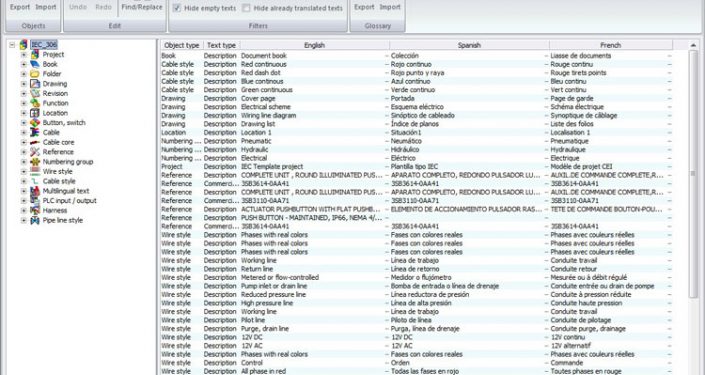Click the Cable tree icon
This screenshot has width=705, height=375.
click(35, 132)
